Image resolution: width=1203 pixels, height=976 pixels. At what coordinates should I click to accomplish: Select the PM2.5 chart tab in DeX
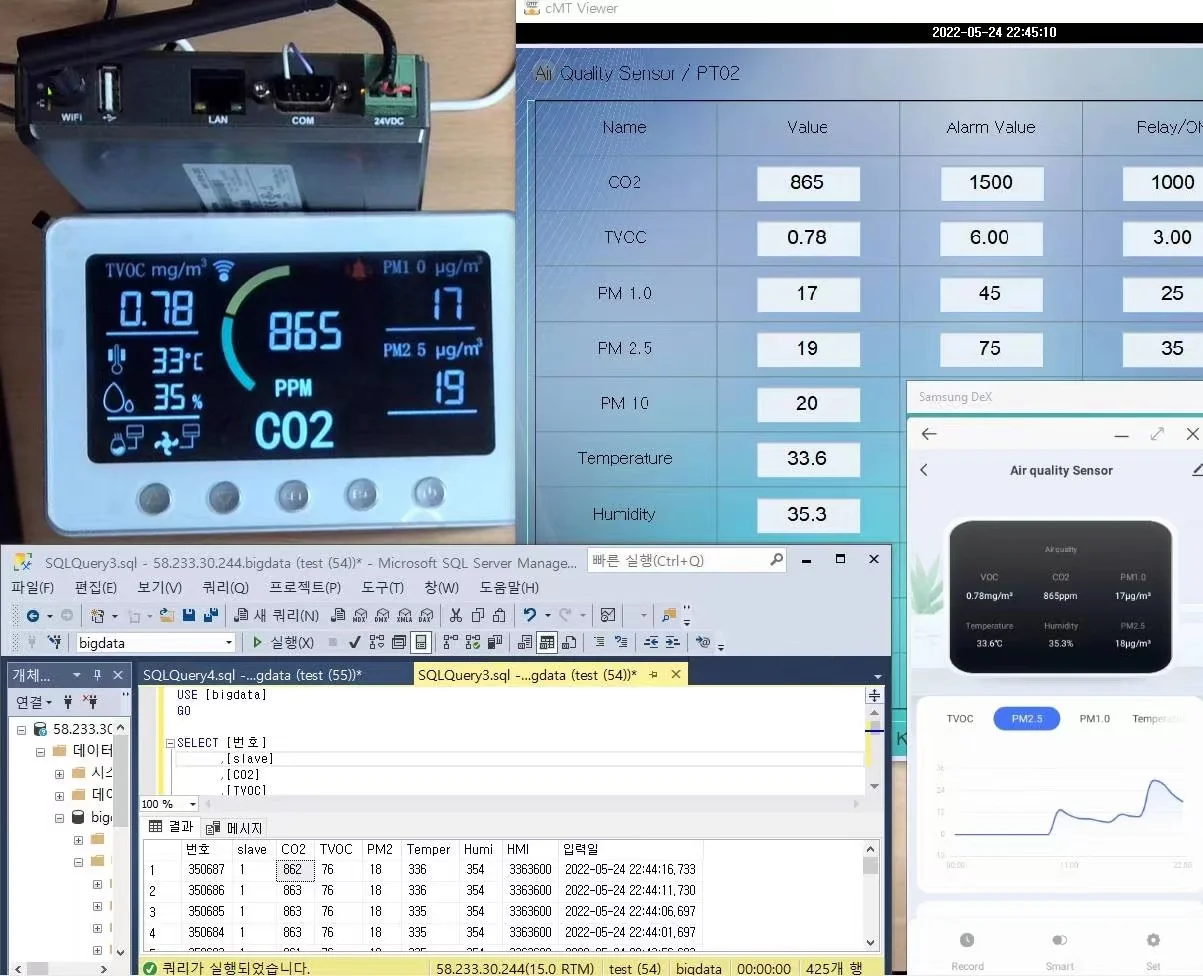pyautogui.click(x=1027, y=718)
